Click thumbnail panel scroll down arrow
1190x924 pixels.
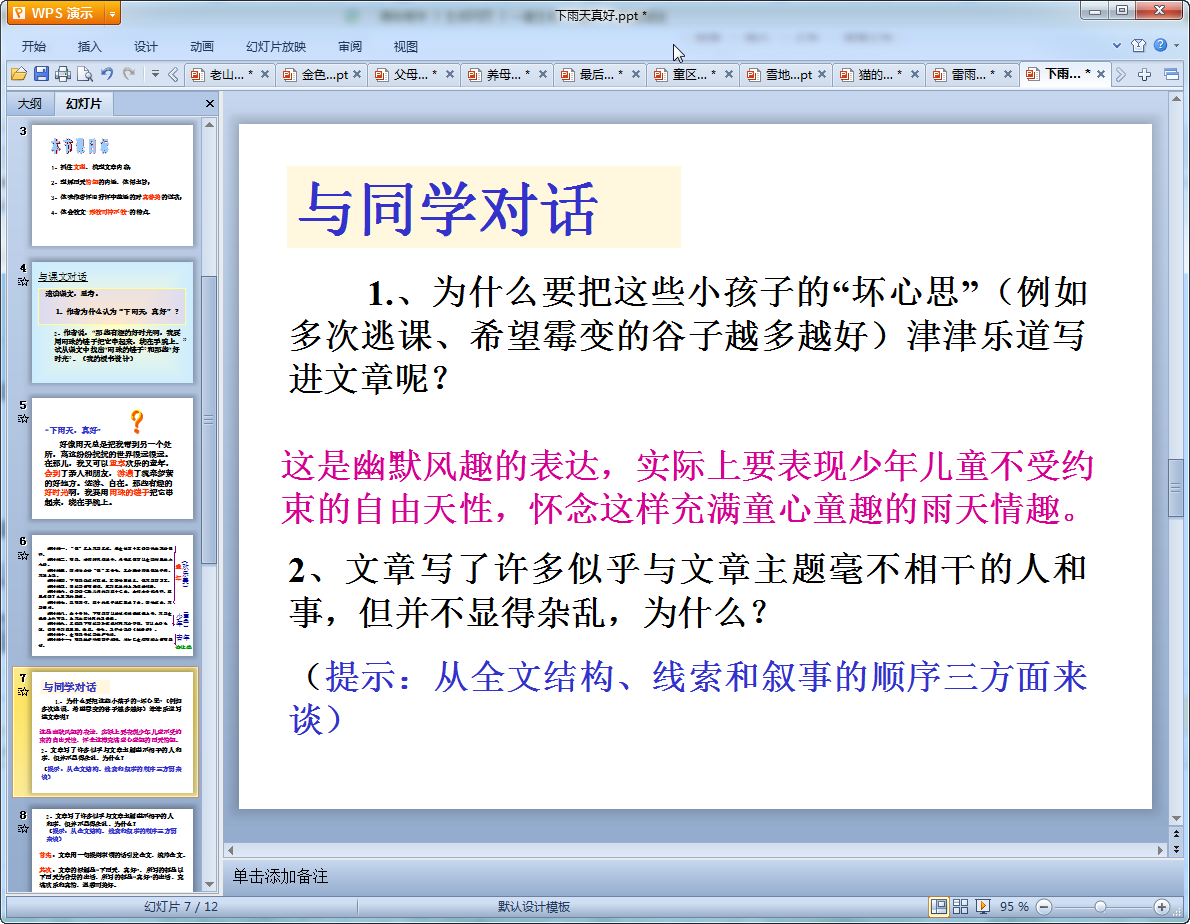tap(209, 885)
